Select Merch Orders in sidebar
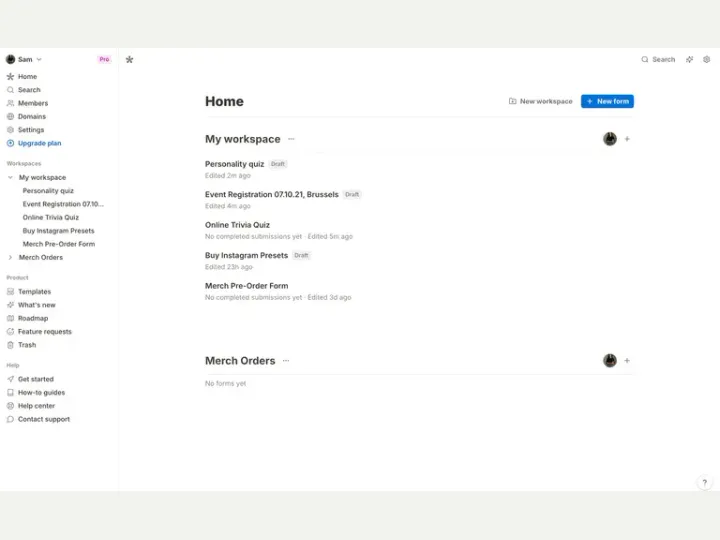720x540 pixels. click(x=41, y=257)
